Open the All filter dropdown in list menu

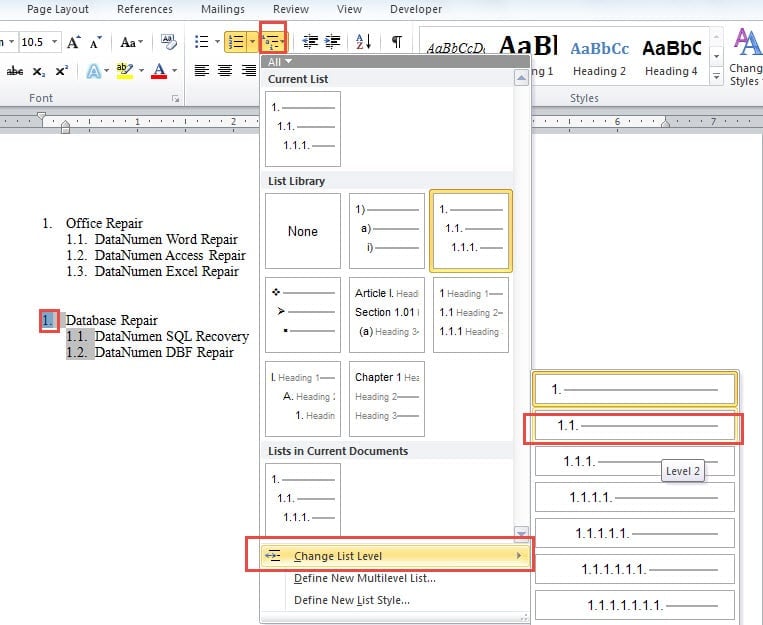(x=279, y=62)
